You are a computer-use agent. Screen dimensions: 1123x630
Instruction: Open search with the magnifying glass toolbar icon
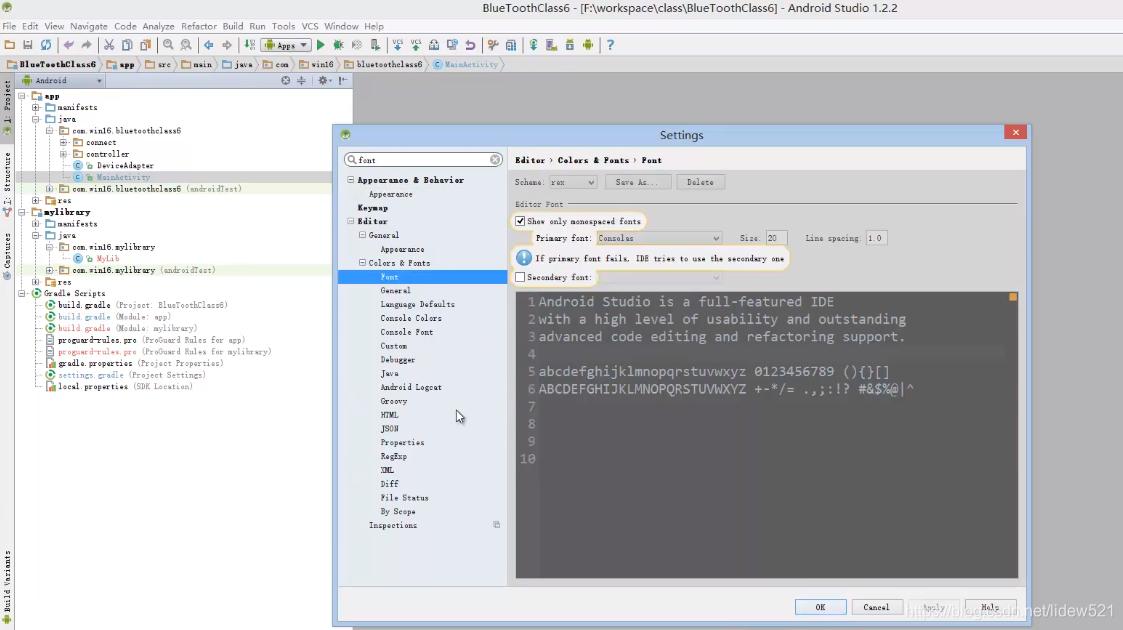167,45
